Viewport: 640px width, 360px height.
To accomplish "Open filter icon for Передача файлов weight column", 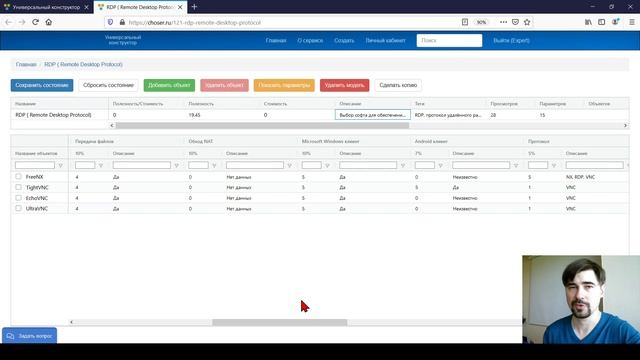I will (101, 165).
